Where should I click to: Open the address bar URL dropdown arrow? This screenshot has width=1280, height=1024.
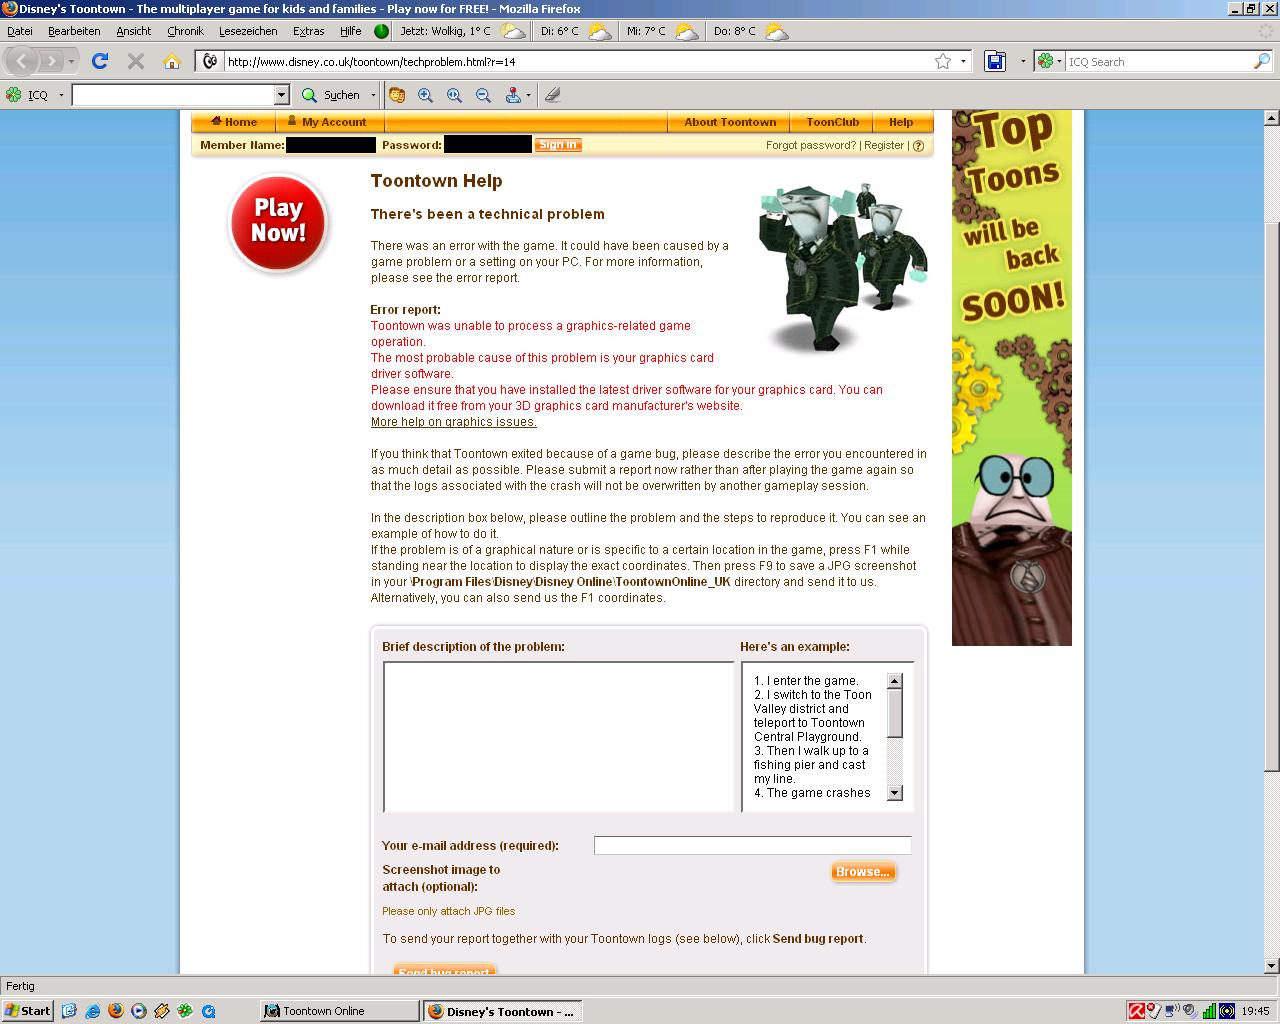964,62
